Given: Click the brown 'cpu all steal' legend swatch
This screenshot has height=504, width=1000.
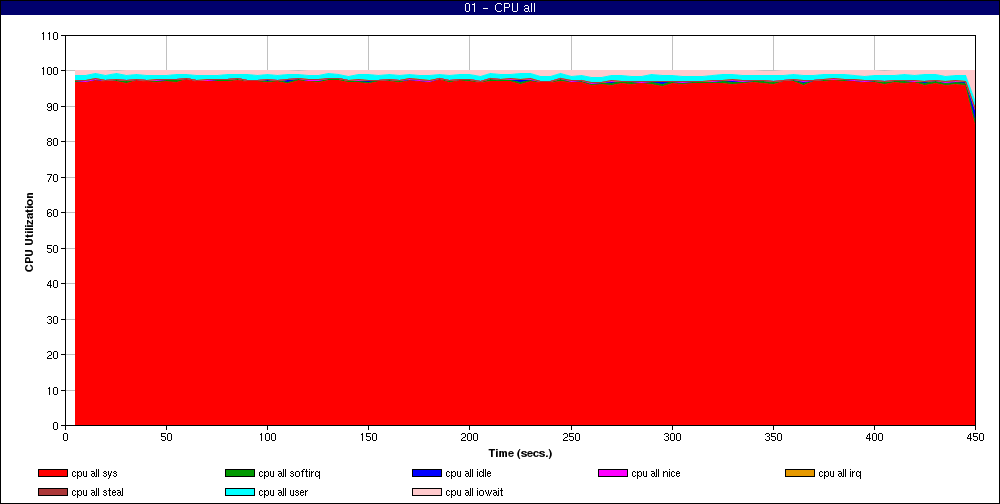Looking at the screenshot, I should coord(53,493).
